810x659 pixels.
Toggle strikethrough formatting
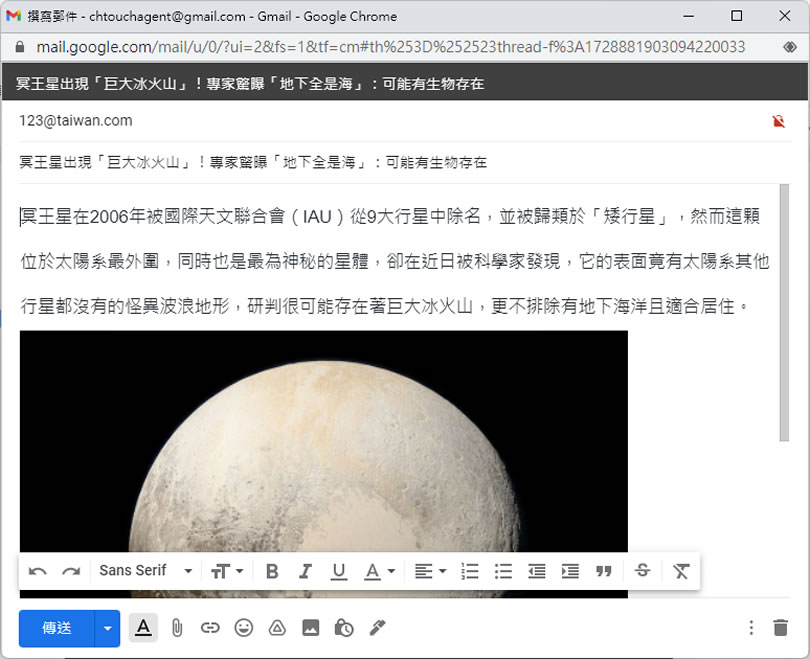642,571
